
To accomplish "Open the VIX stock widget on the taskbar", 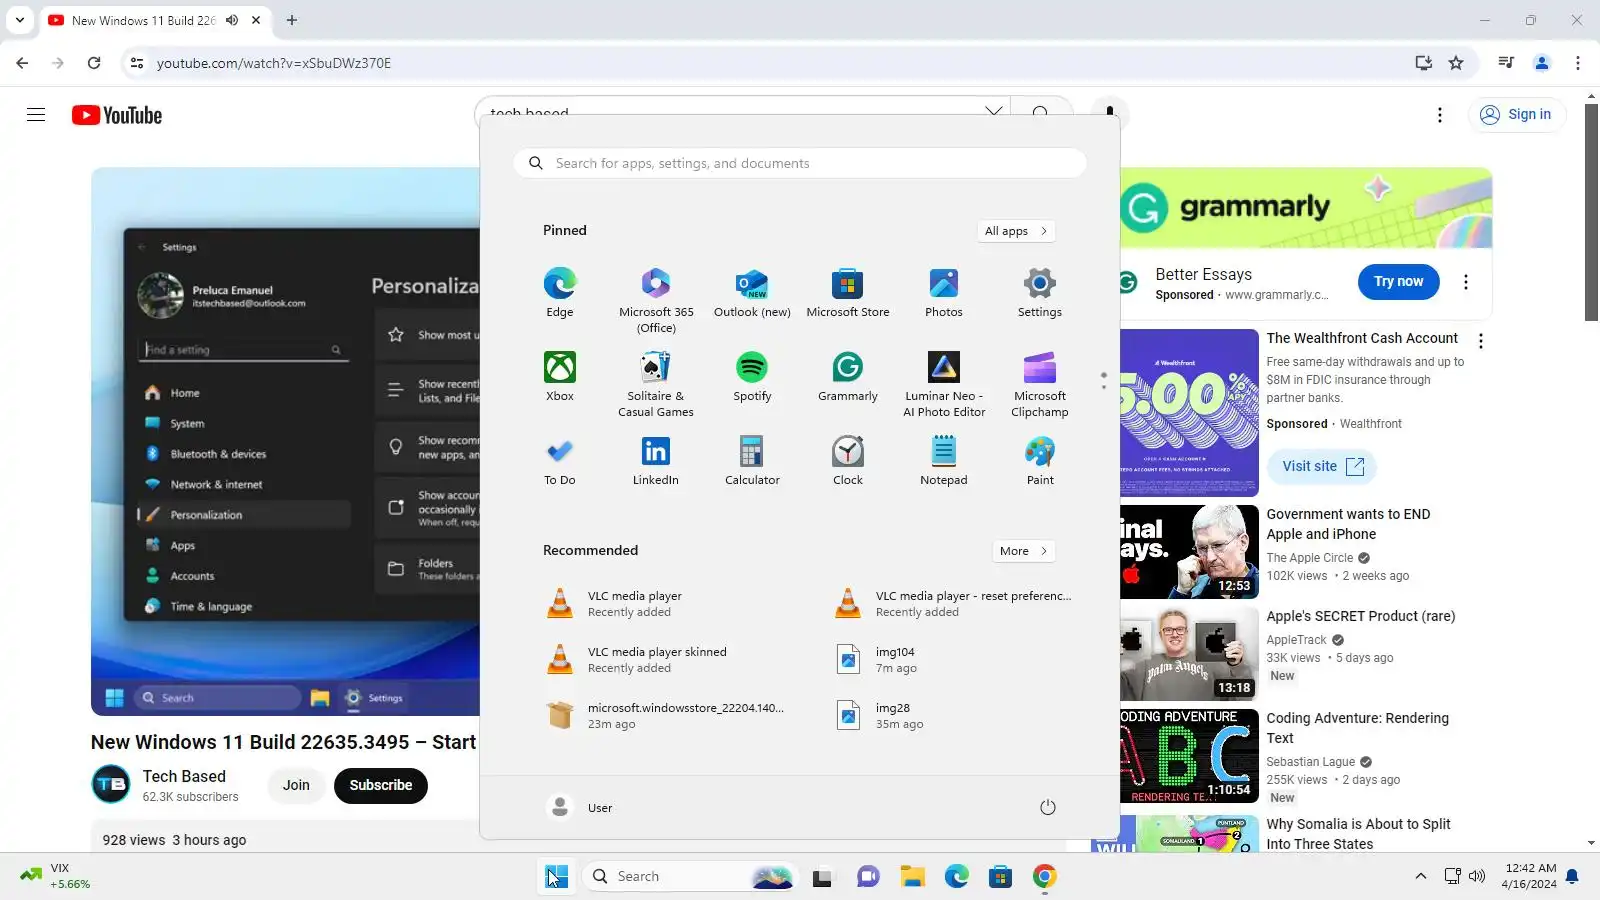I will (x=56, y=876).
